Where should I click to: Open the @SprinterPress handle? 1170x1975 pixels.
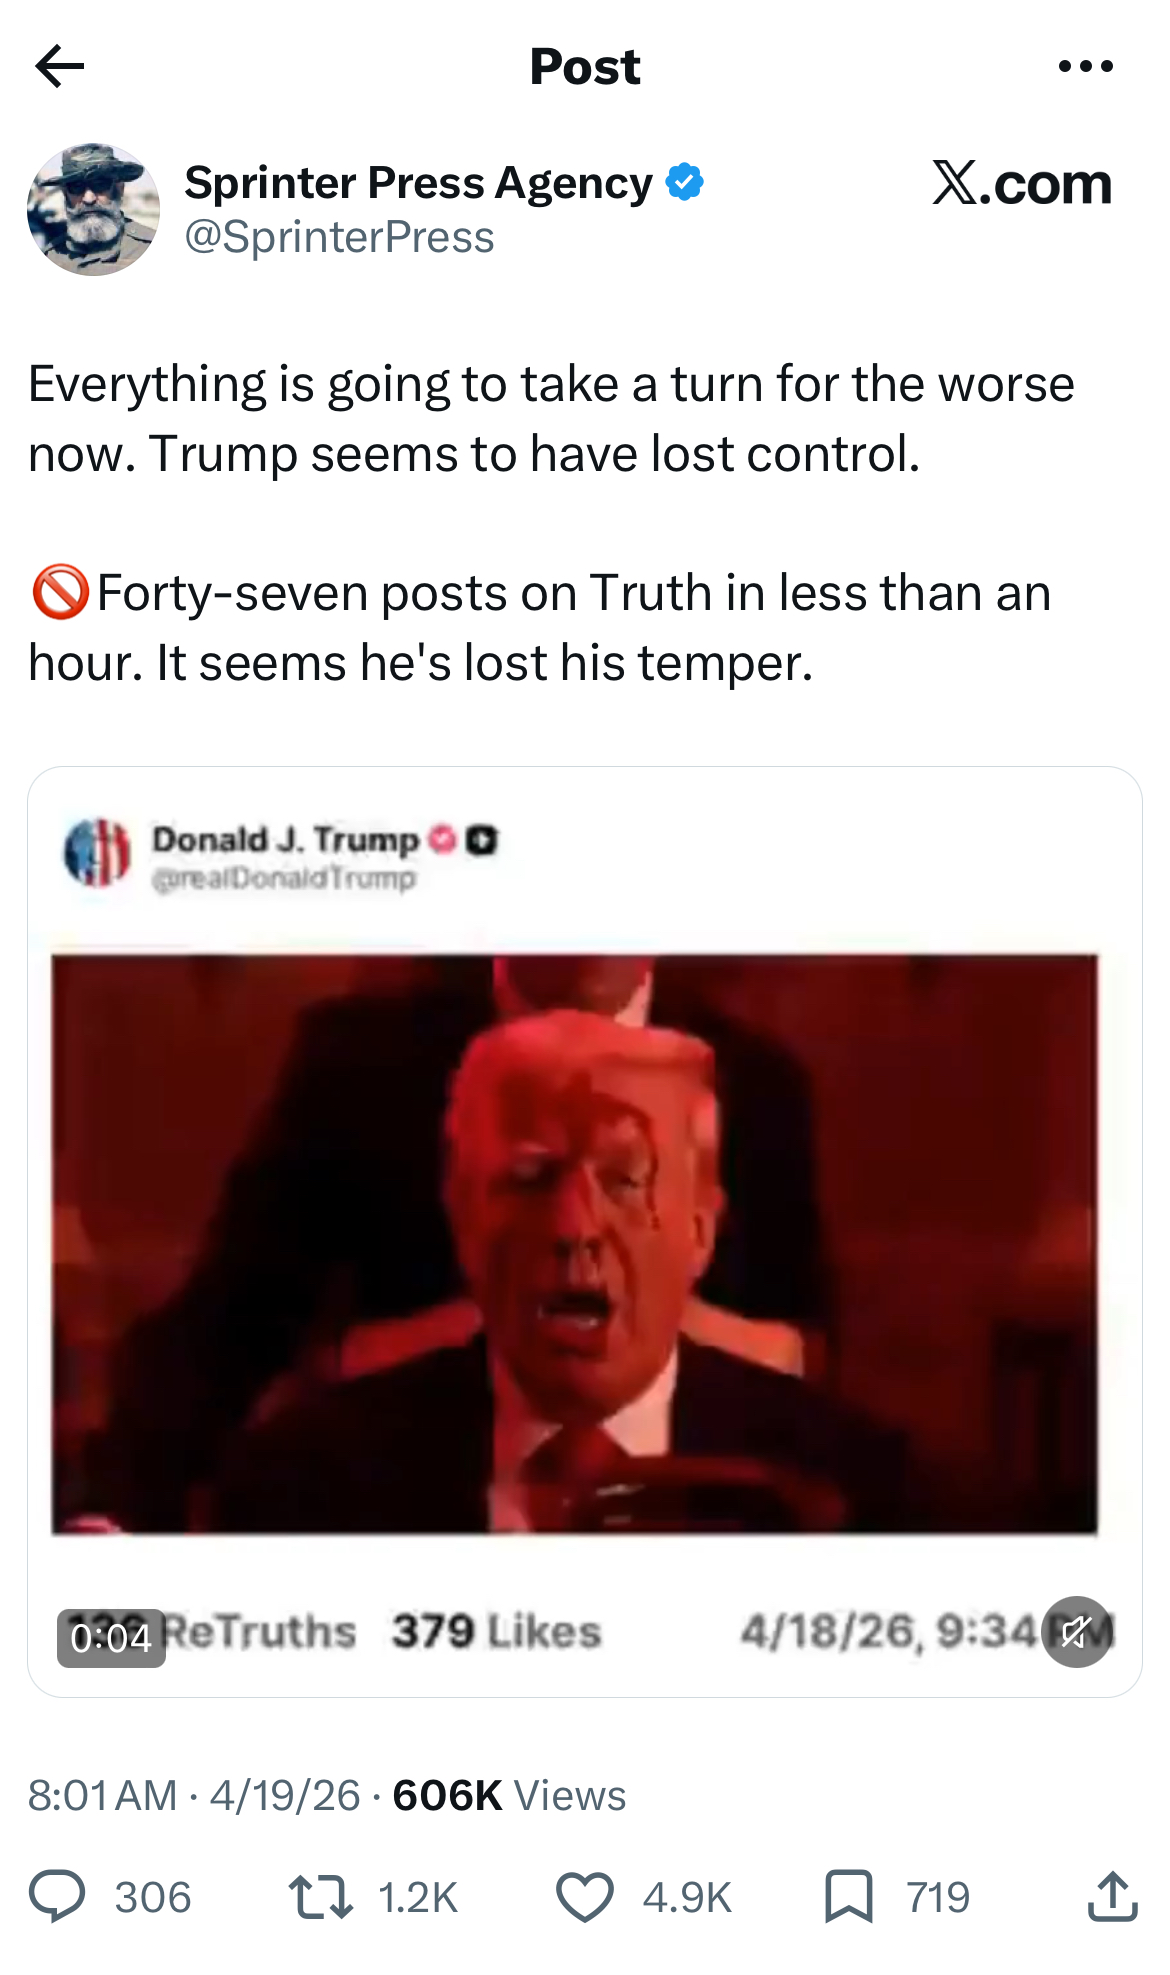coord(339,238)
